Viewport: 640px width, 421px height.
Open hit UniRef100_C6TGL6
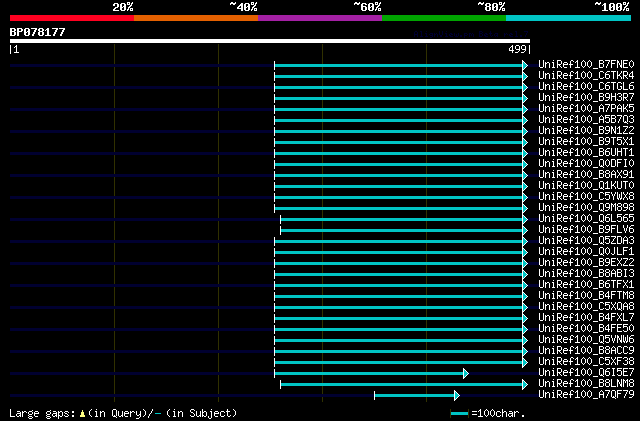(x=586, y=87)
